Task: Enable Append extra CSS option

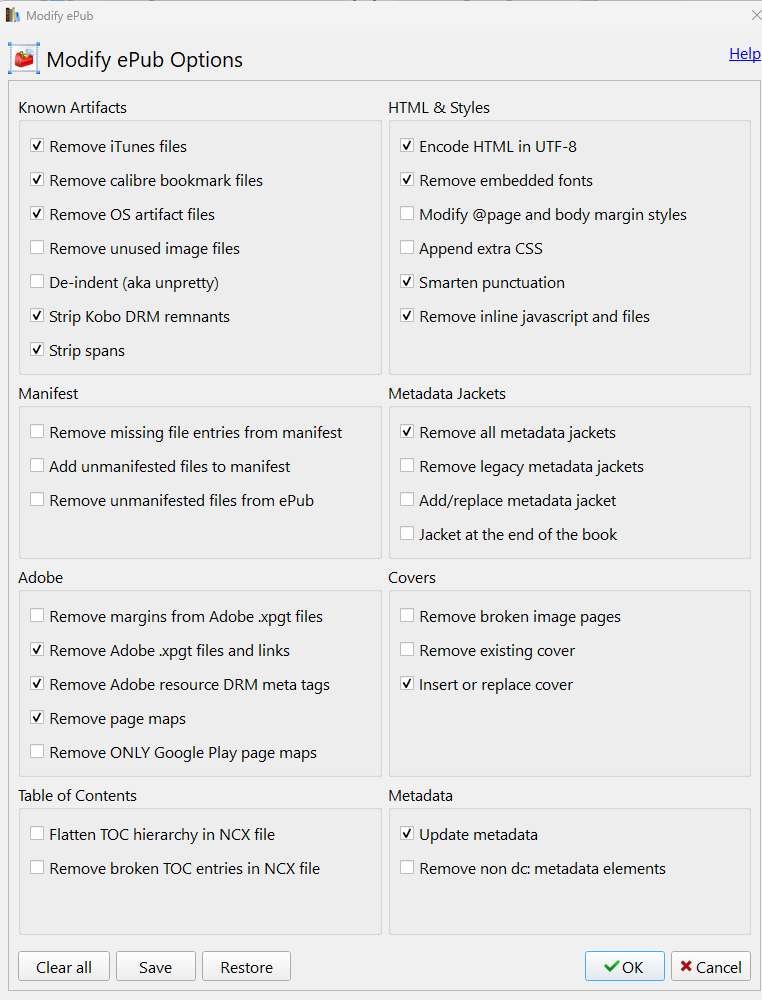Action: (x=407, y=248)
